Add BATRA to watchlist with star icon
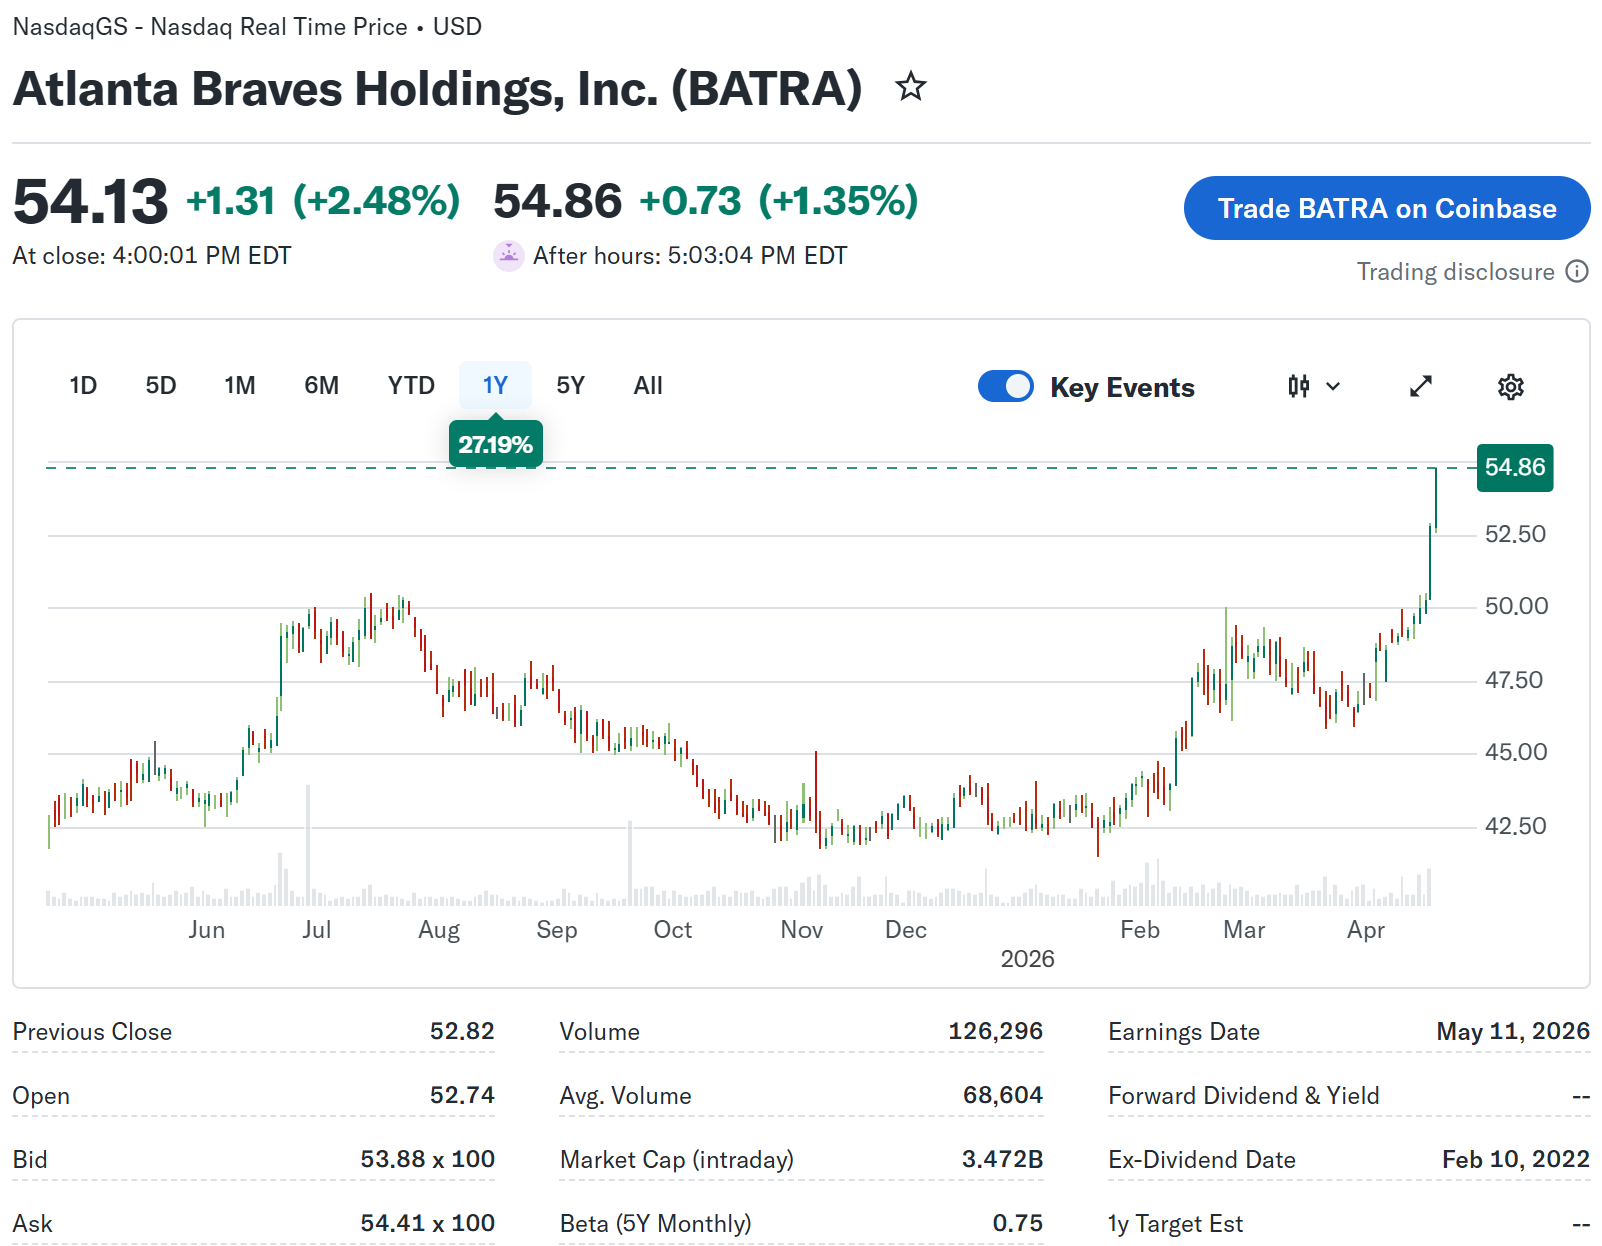The width and height of the screenshot is (1602, 1246). coord(910,87)
